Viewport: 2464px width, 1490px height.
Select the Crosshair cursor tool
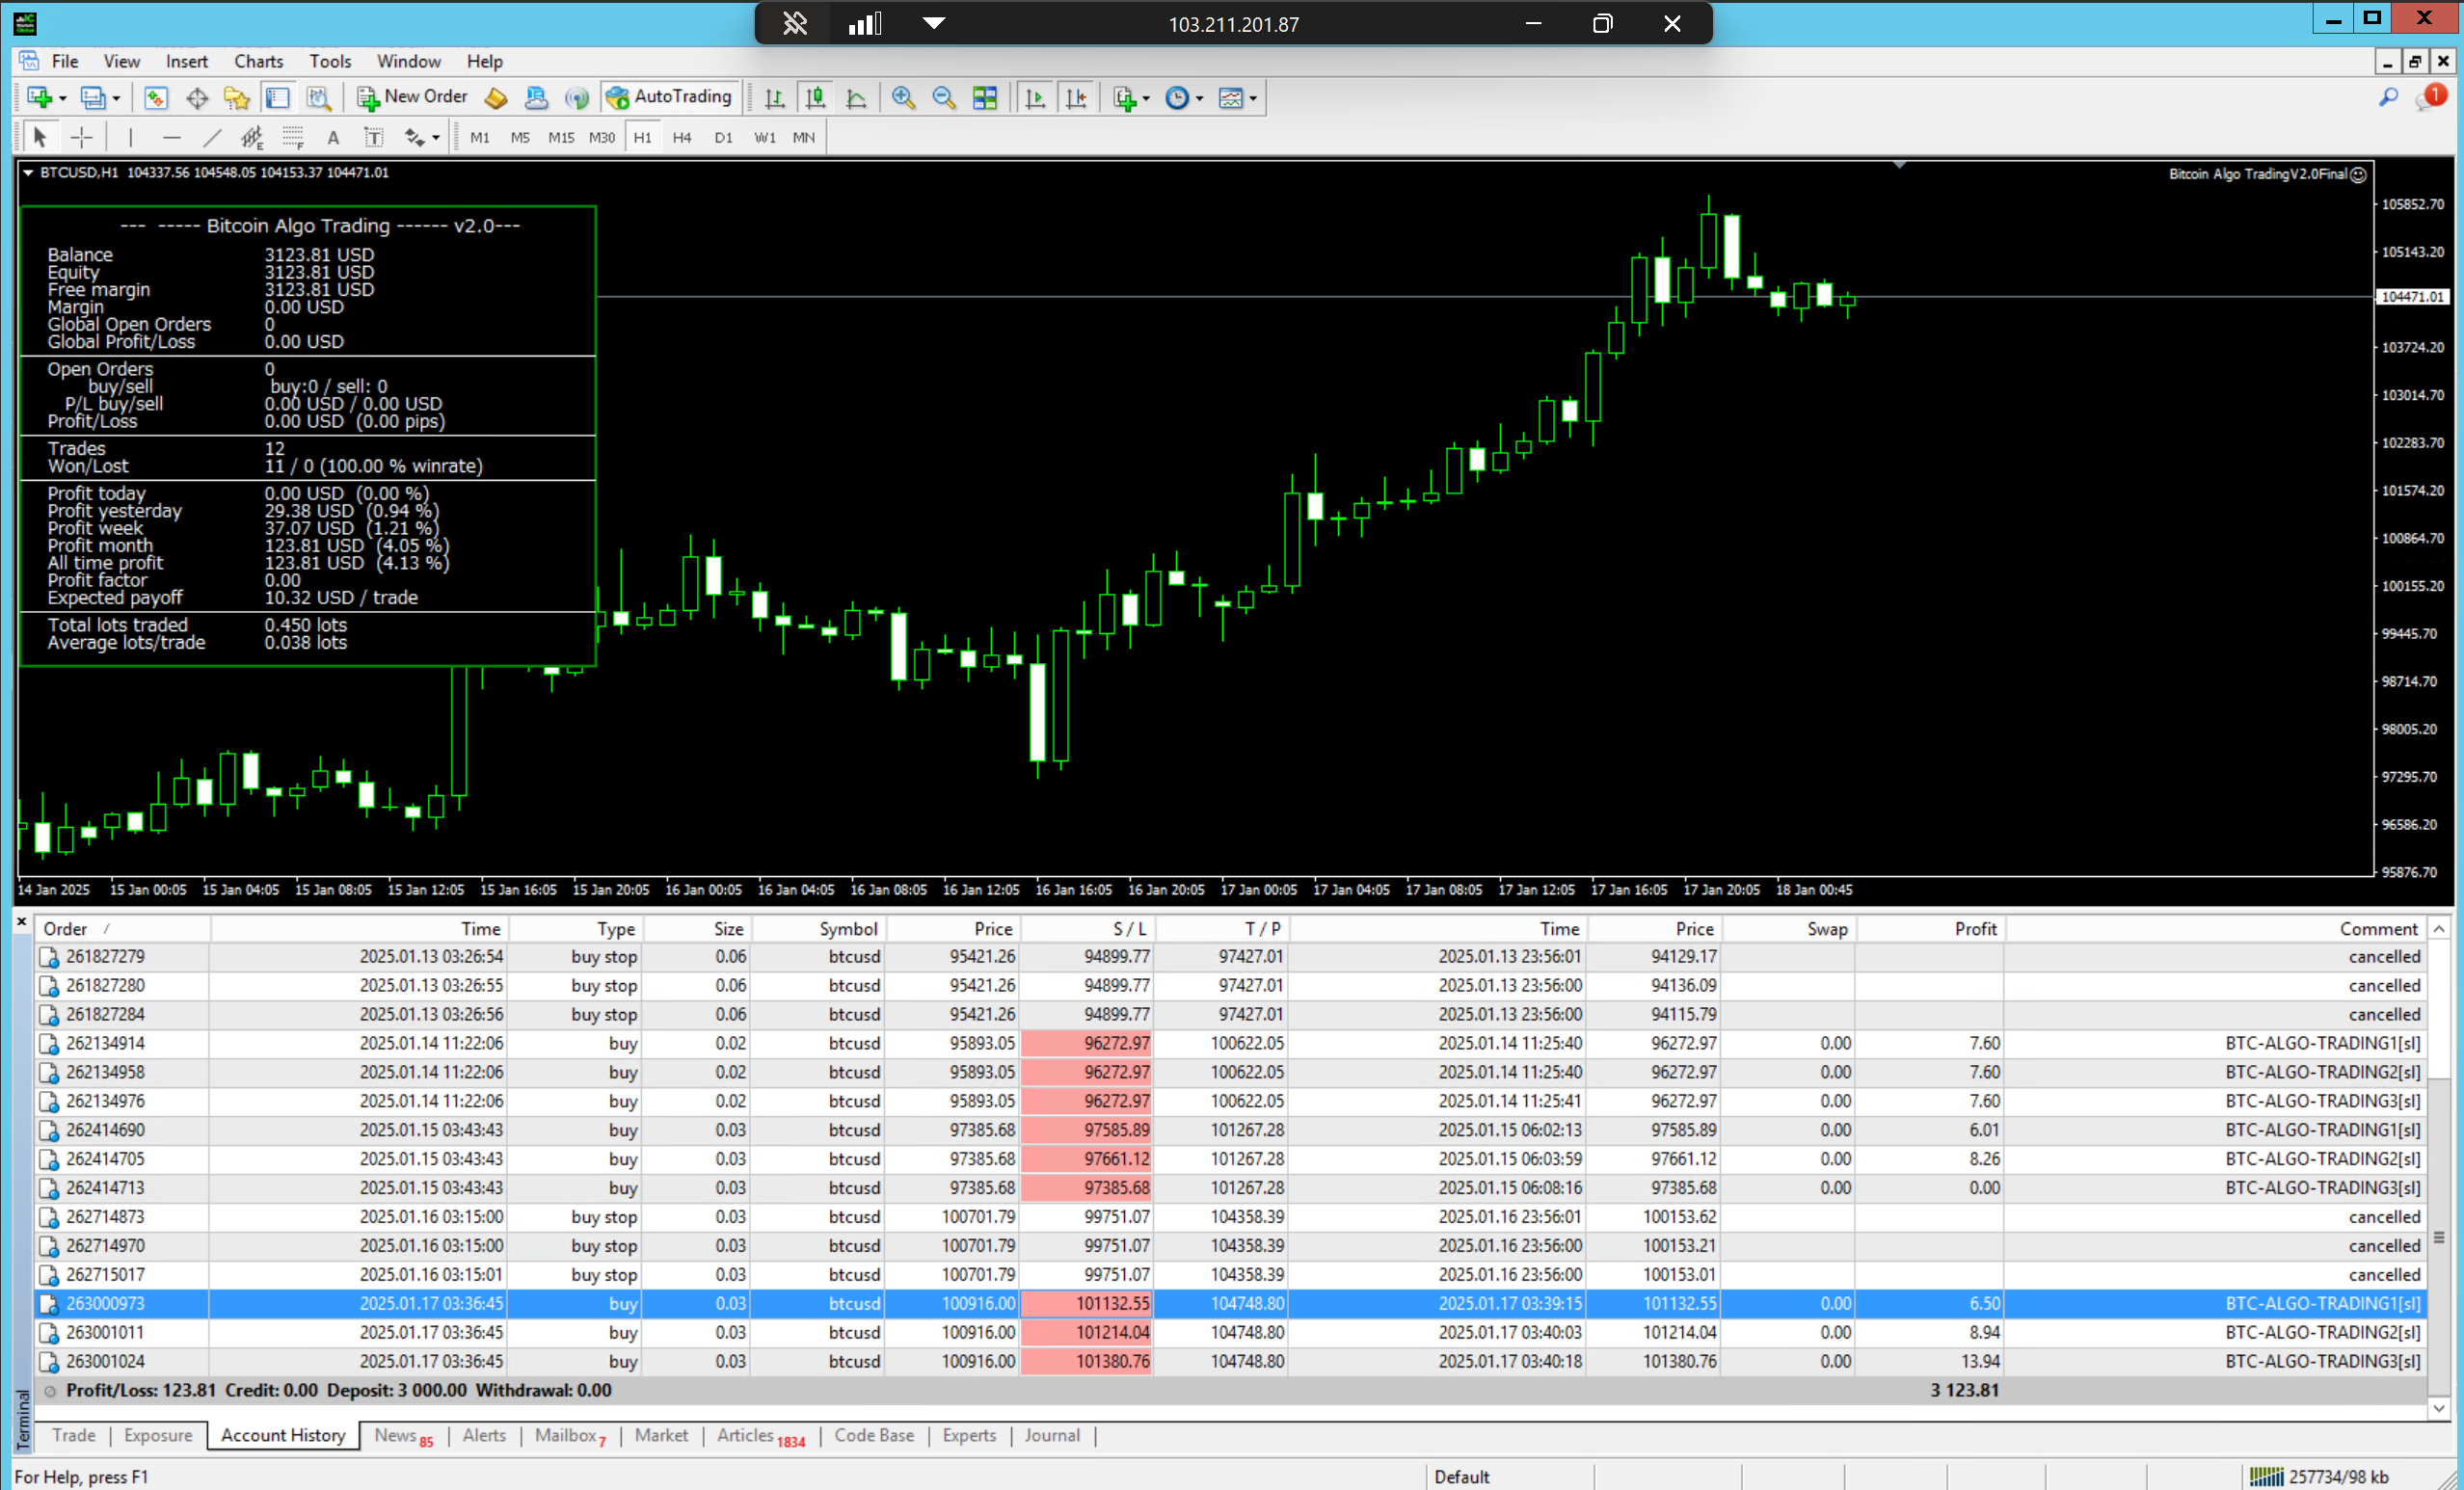tap(82, 137)
